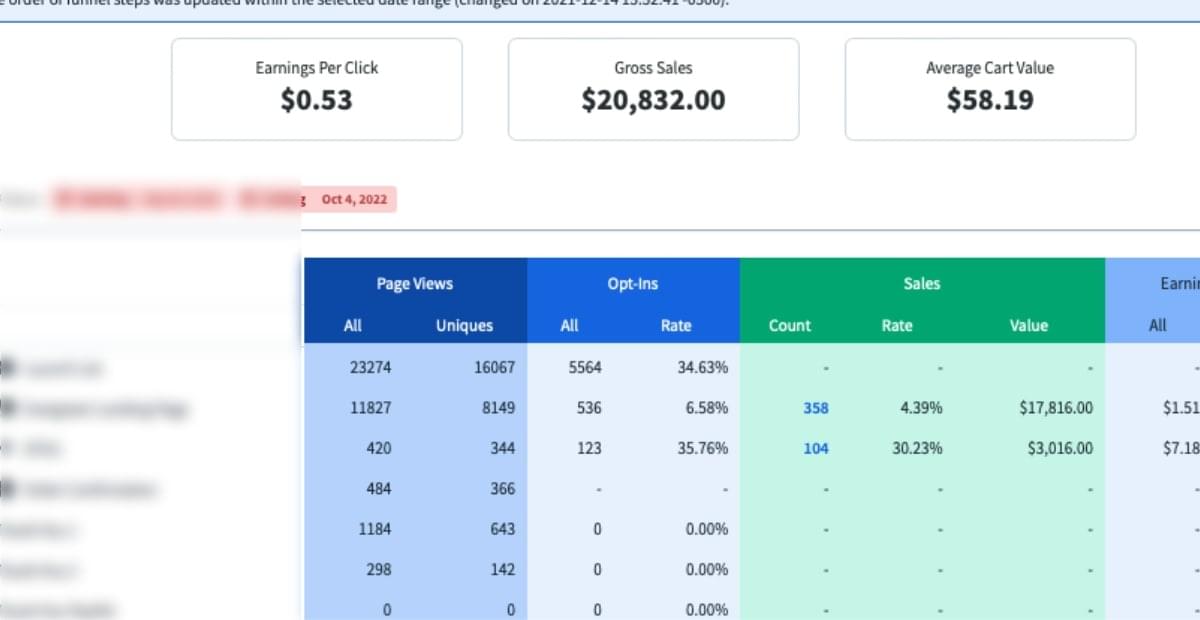Click the $0.53 earnings per click value

(x=317, y=100)
